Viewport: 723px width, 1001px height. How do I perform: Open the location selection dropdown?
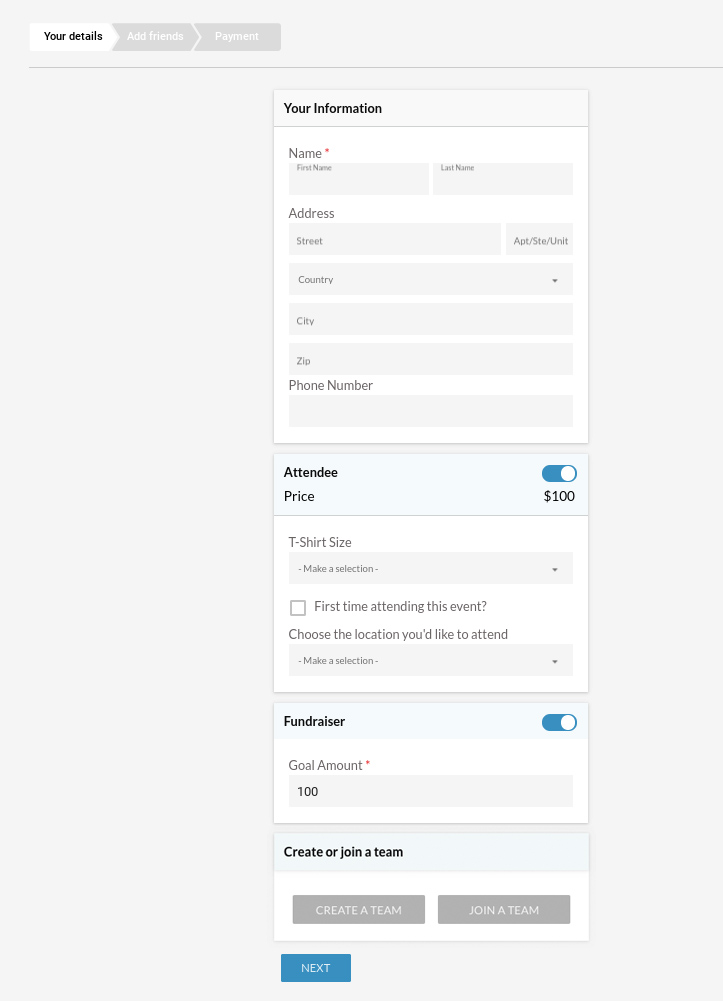click(431, 660)
